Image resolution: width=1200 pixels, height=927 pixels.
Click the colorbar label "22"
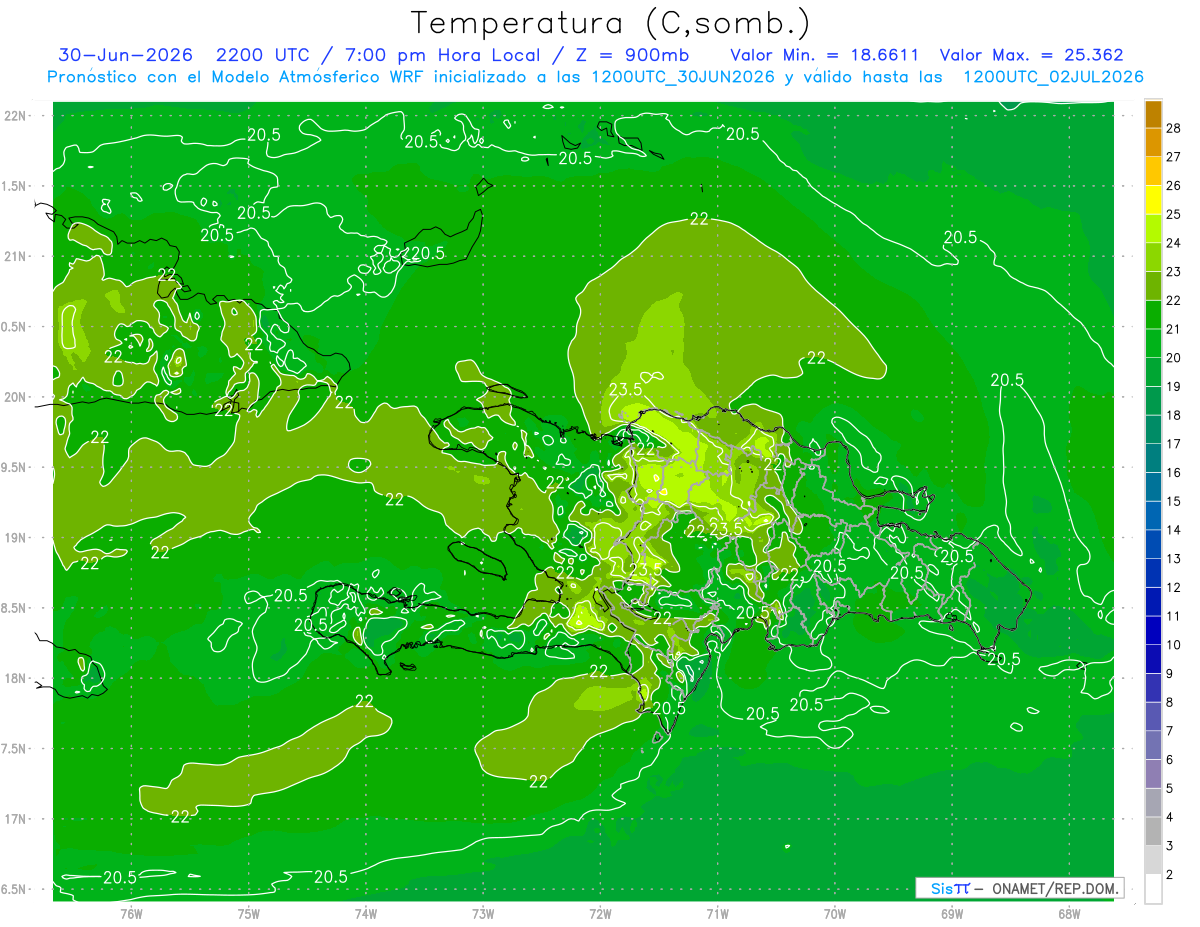click(x=1175, y=300)
